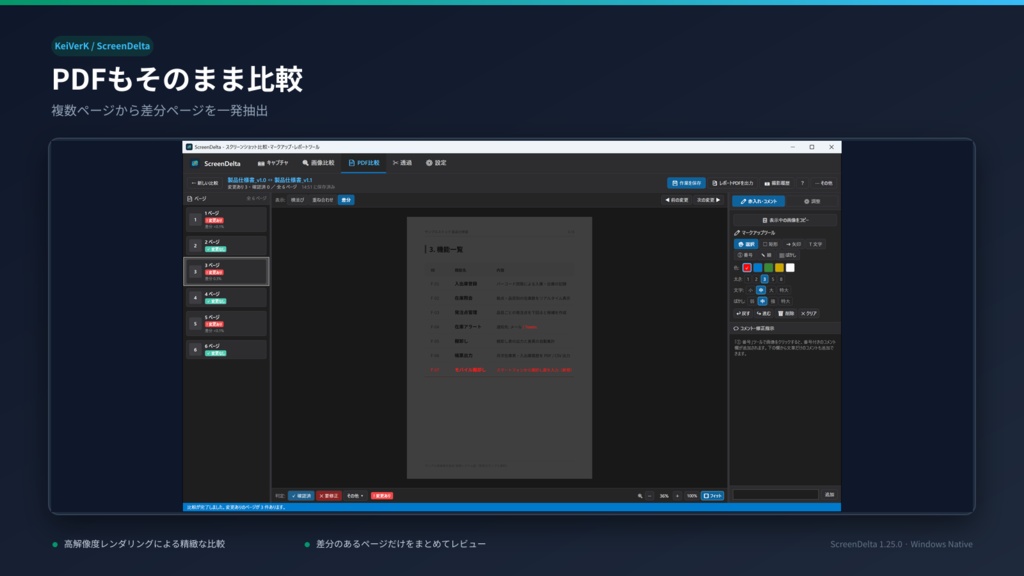Click the レポートPDFを出力 button
Image resolution: width=1024 pixels, height=576 pixels.
pyautogui.click(x=732, y=183)
